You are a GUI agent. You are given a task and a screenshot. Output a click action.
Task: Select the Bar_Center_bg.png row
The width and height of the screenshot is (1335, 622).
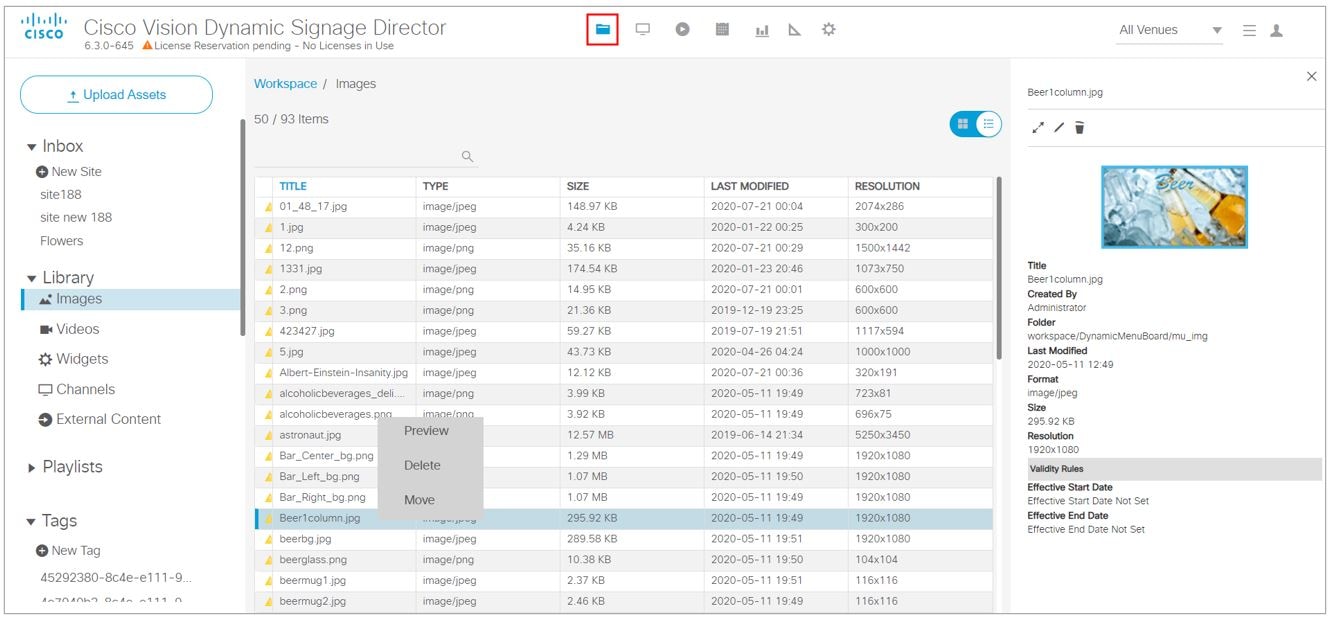tap(624, 456)
